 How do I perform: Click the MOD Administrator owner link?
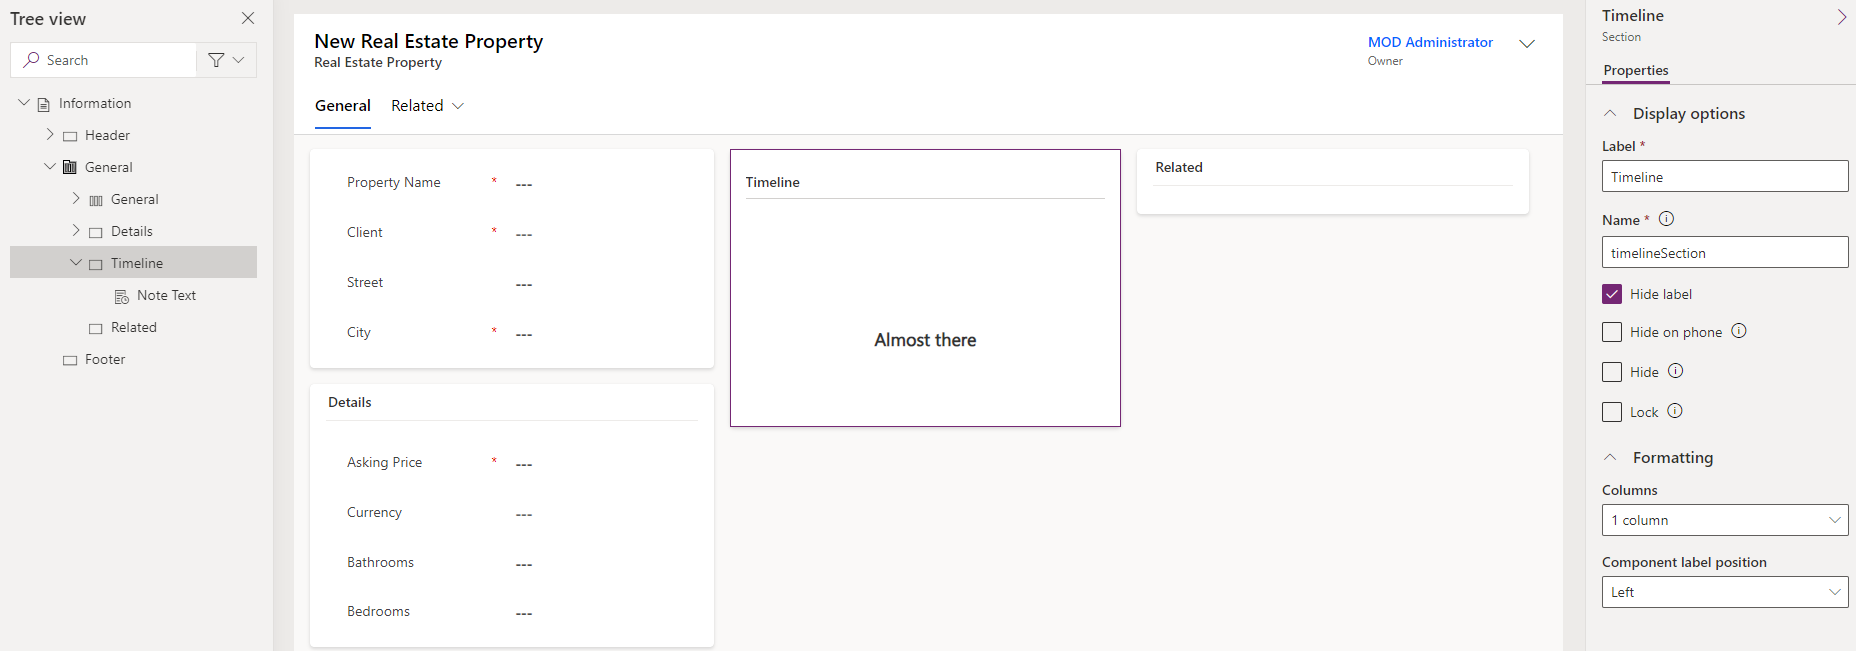pyautogui.click(x=1430, y=42)
